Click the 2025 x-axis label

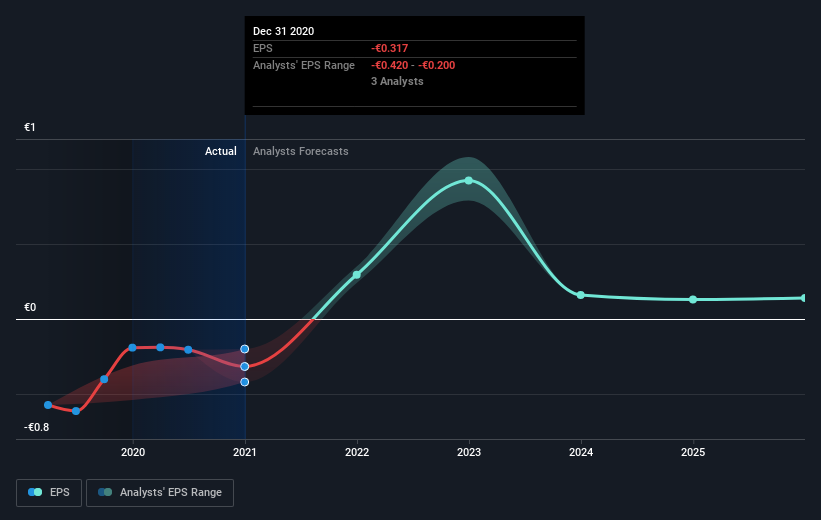coord(693,452)
